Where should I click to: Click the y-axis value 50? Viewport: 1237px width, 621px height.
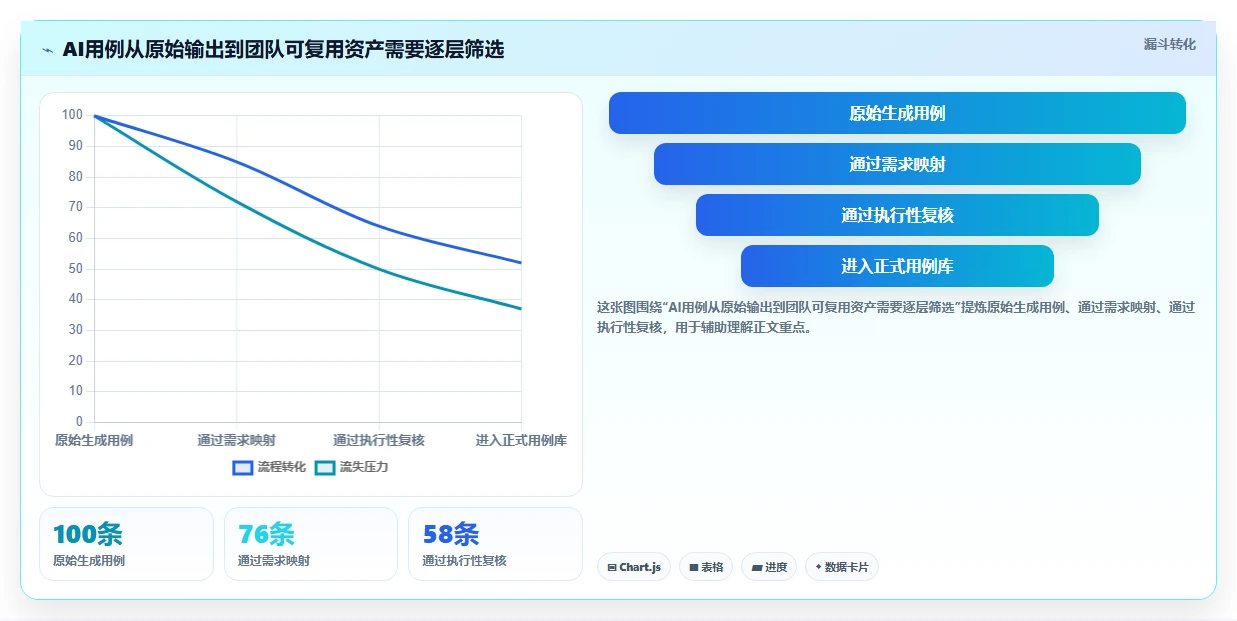coord(75,268)
